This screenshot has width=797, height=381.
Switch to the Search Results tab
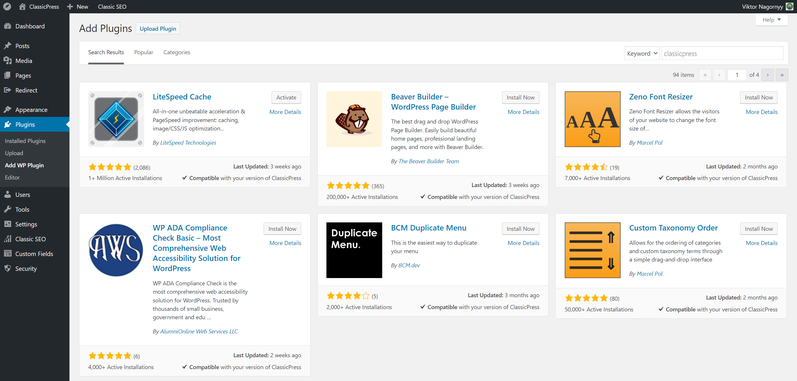pos(106,52)
